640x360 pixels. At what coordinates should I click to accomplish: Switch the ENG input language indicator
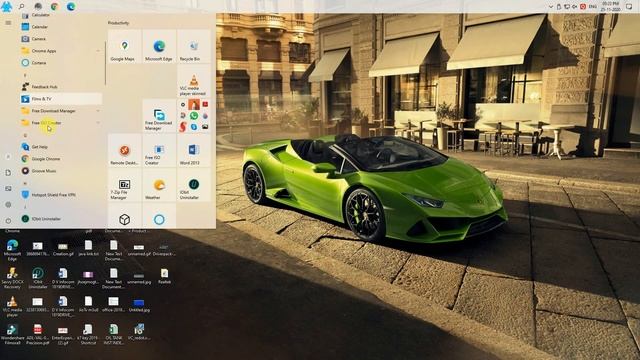coord(593,7)
